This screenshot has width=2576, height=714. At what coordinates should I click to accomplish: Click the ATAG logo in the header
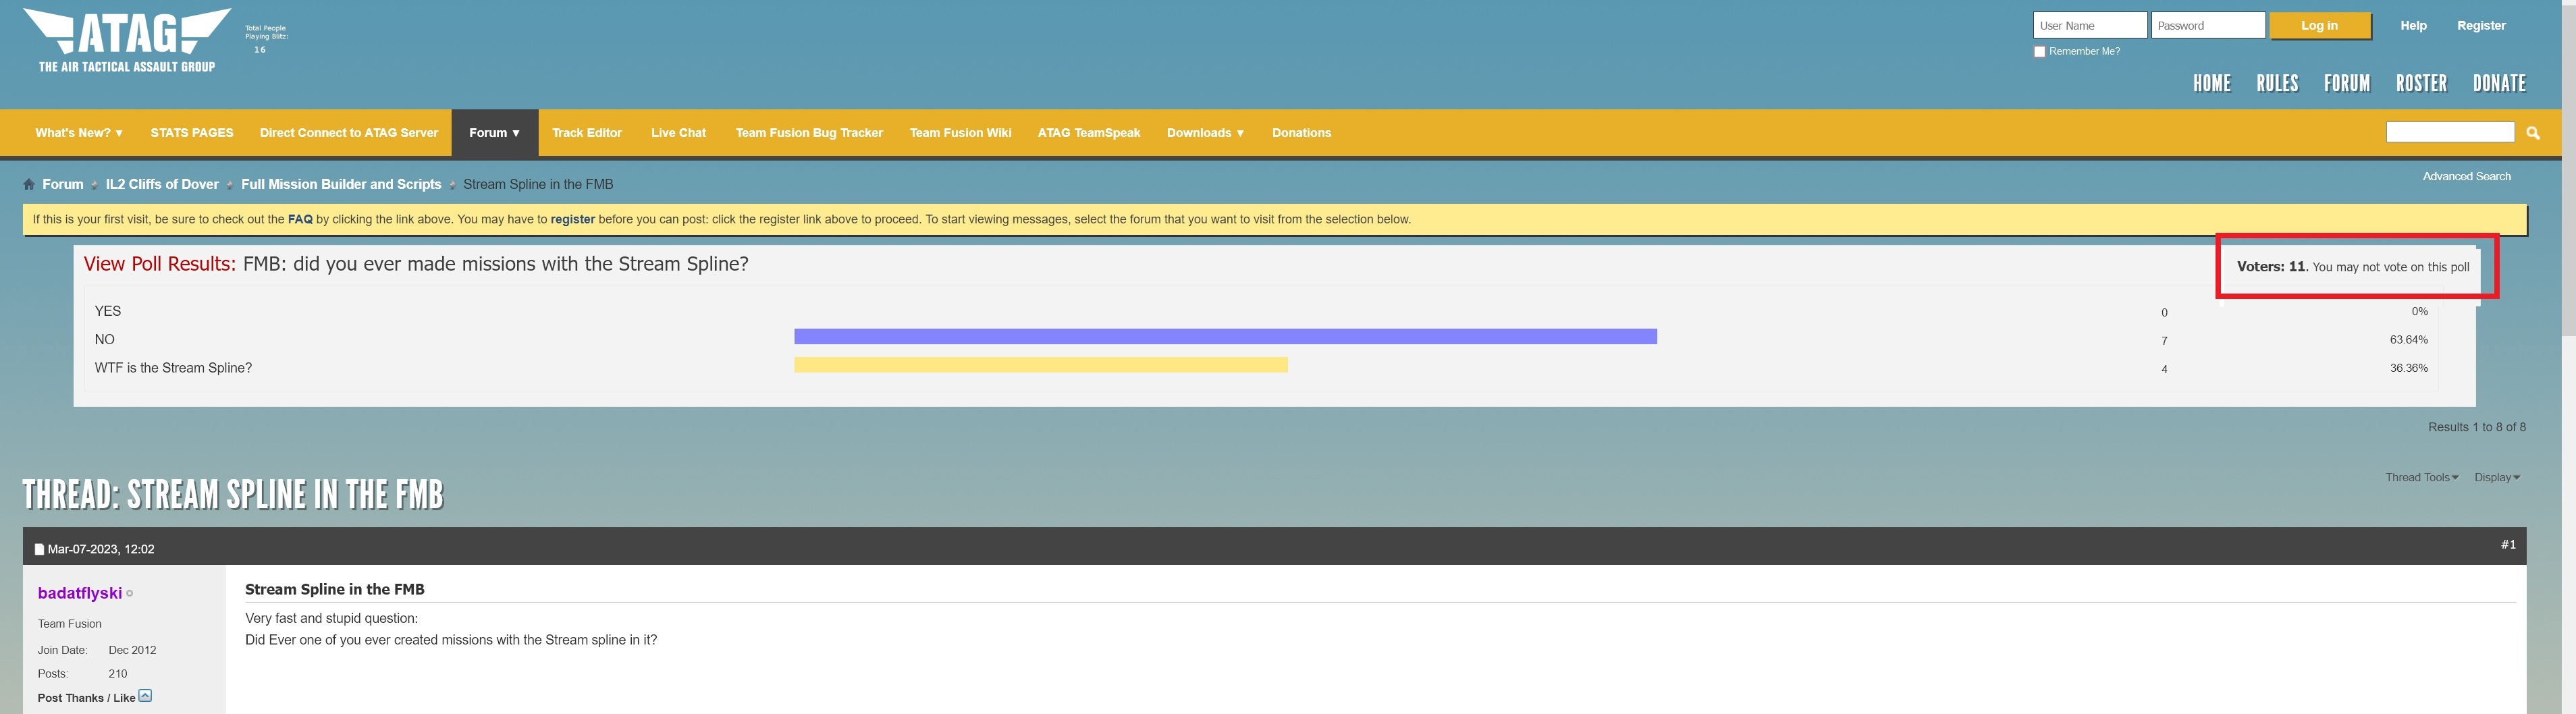127,40
